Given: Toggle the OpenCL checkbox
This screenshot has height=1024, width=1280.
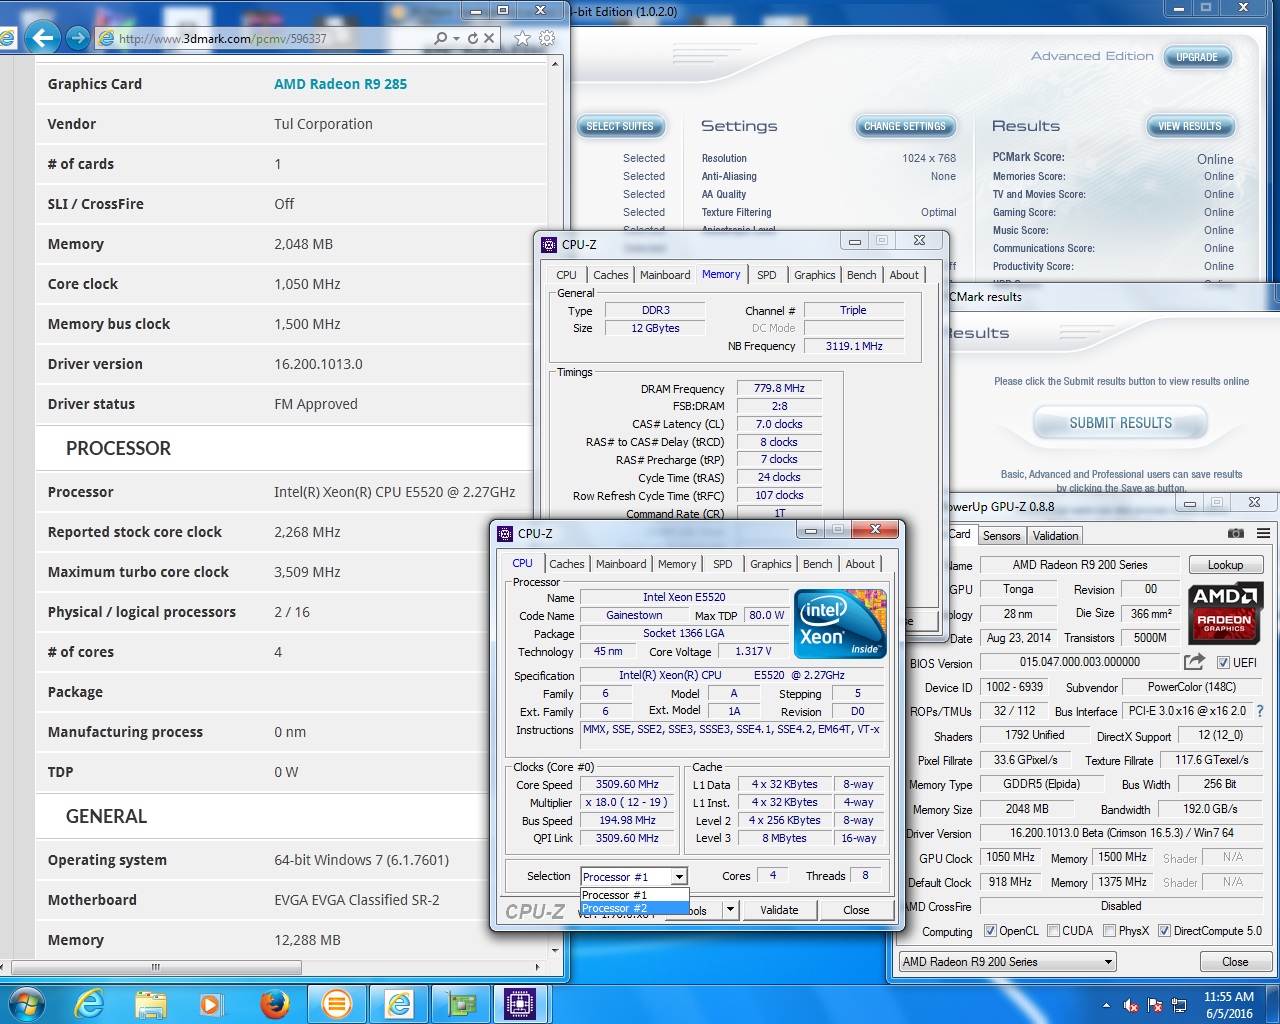Looking at the screenshot, I should tap(990, 931).
